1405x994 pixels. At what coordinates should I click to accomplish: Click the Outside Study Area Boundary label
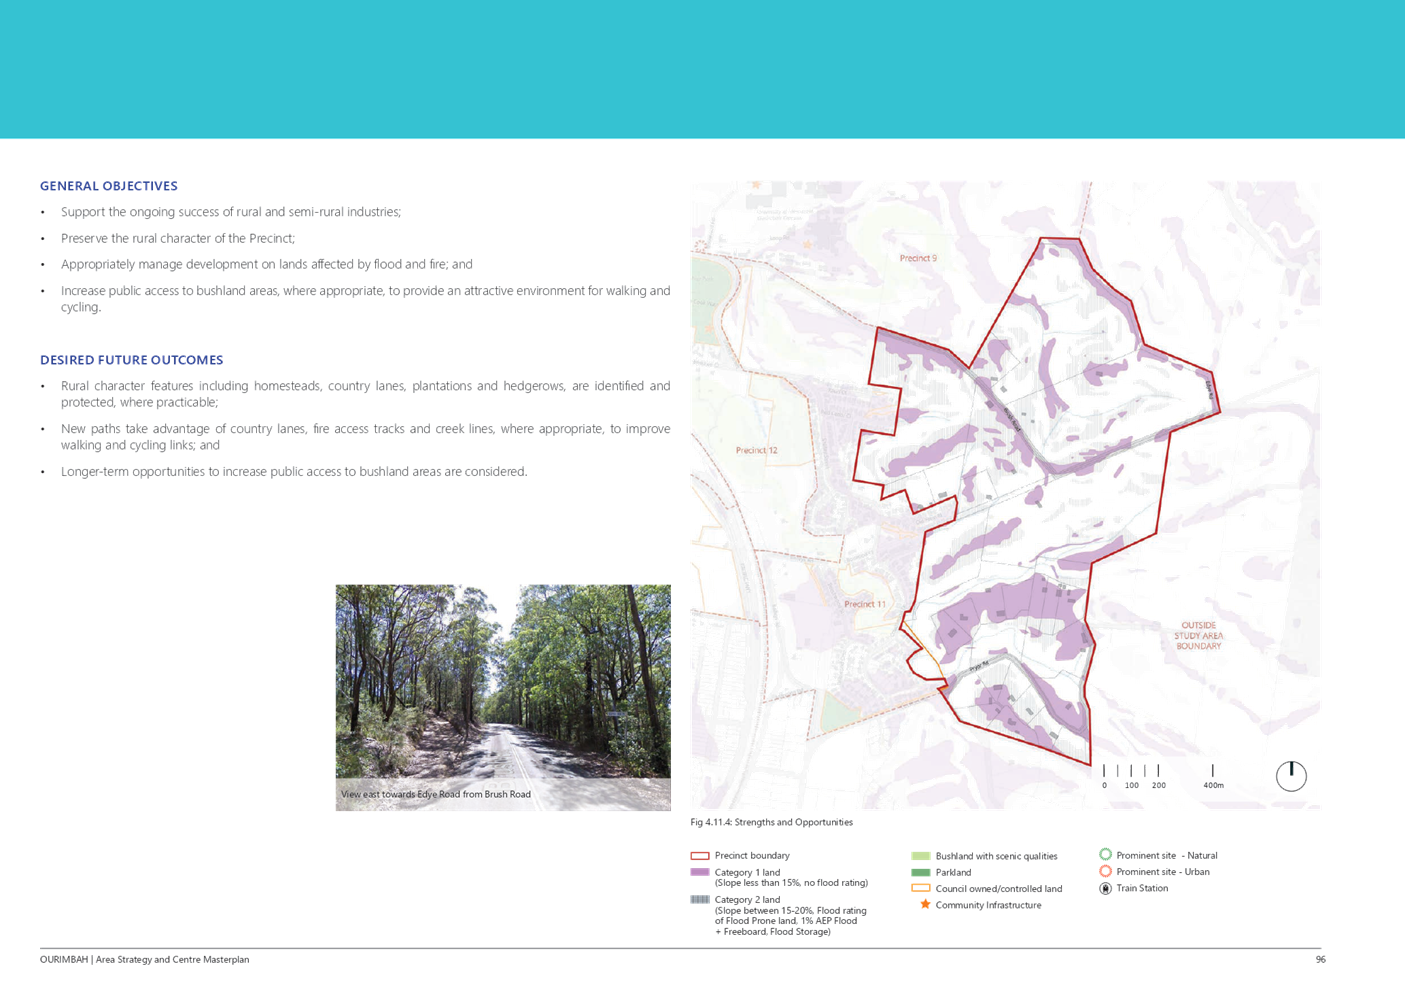pyautogui.click(x=1198, y=636)
